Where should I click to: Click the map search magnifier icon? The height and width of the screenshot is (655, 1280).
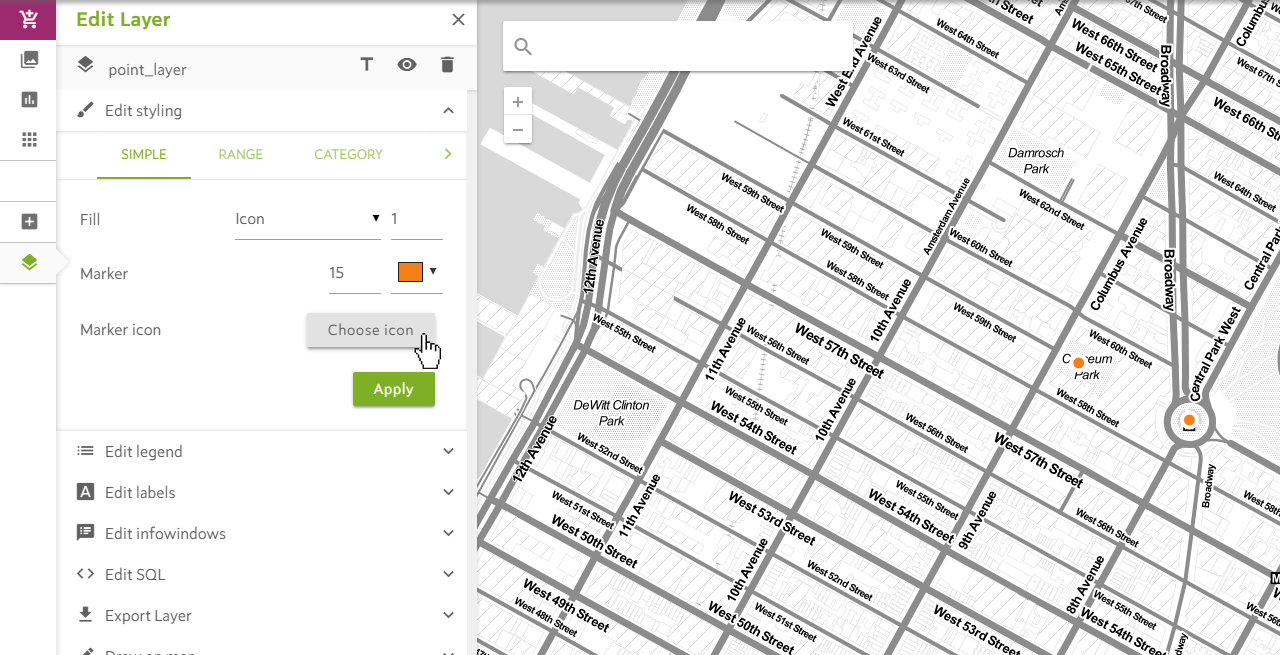[523, 46]
